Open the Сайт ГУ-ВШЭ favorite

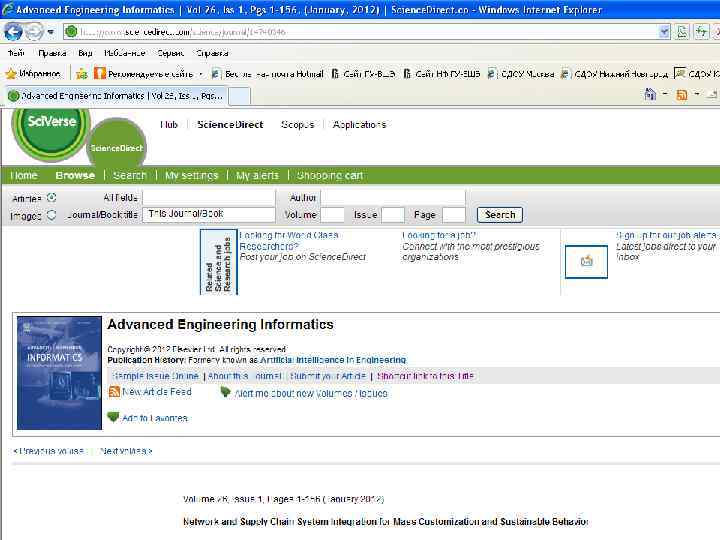pyautogui.click(x=363, y=74)
